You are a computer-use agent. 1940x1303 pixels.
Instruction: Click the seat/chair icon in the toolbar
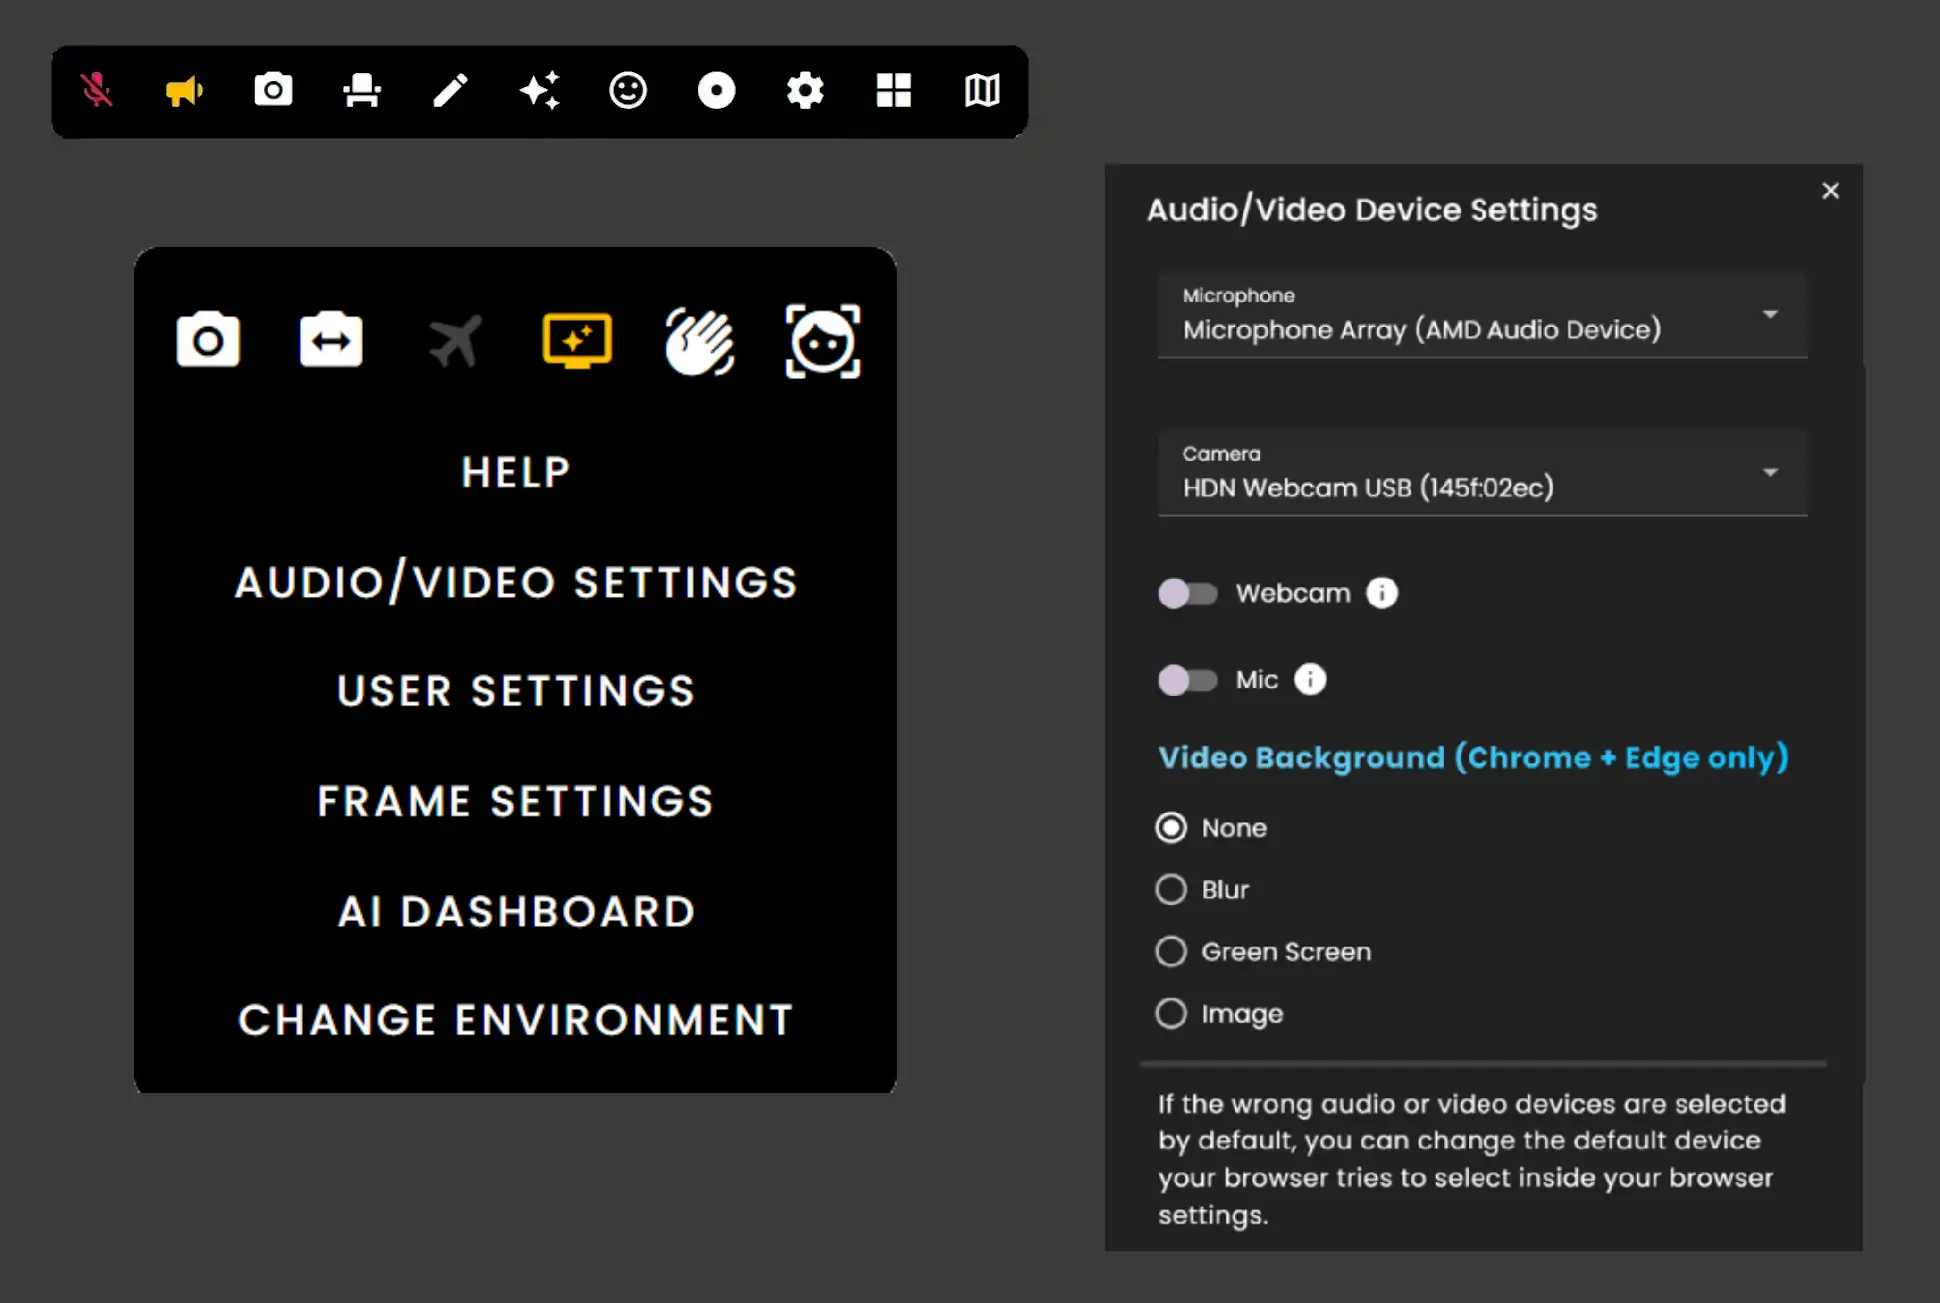click(x=361, y=91)
